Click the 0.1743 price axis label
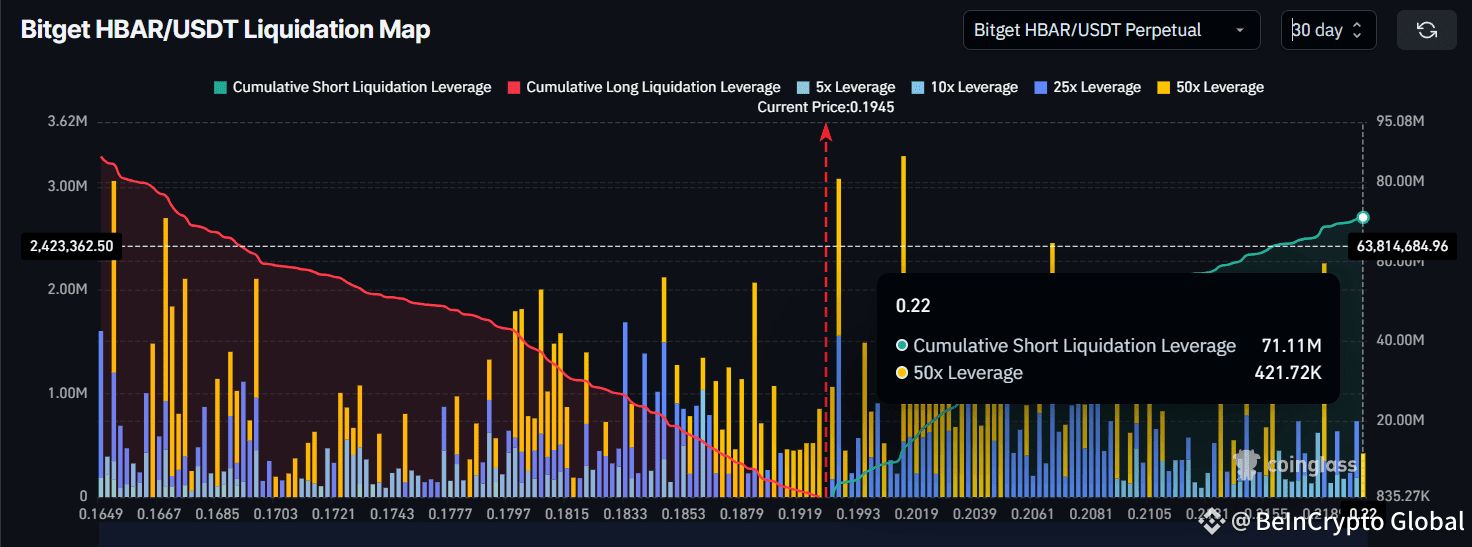1472x547 pixels. pos(393,514)
